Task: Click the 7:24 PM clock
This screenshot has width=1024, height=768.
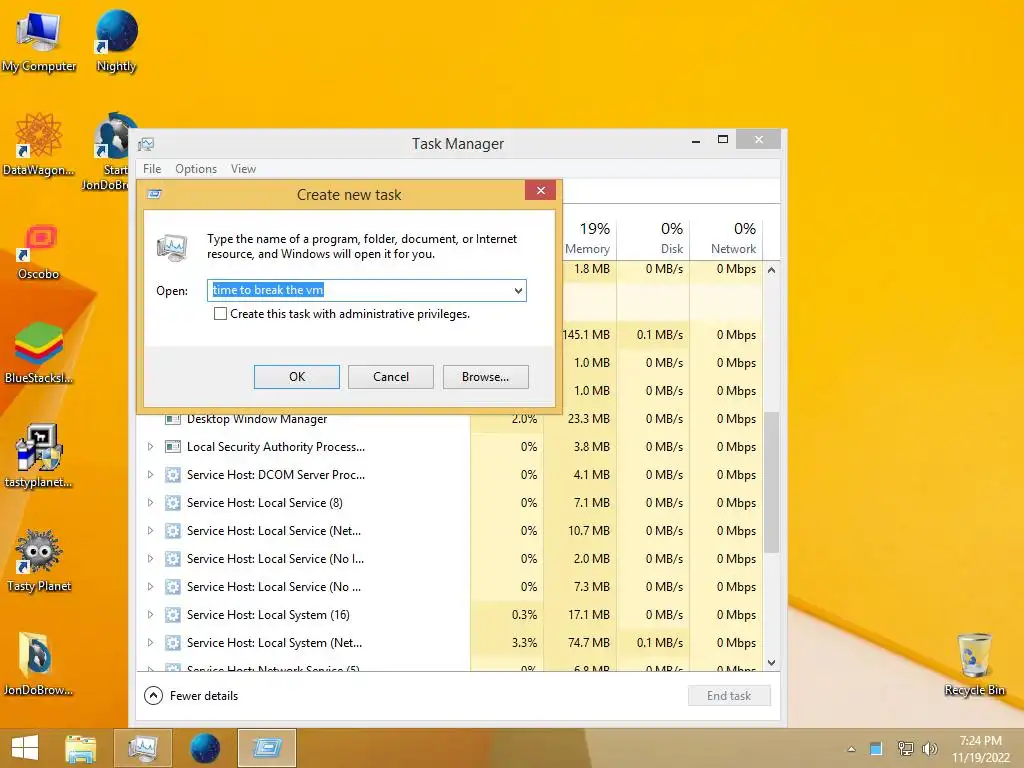Action: click(980, 741)
